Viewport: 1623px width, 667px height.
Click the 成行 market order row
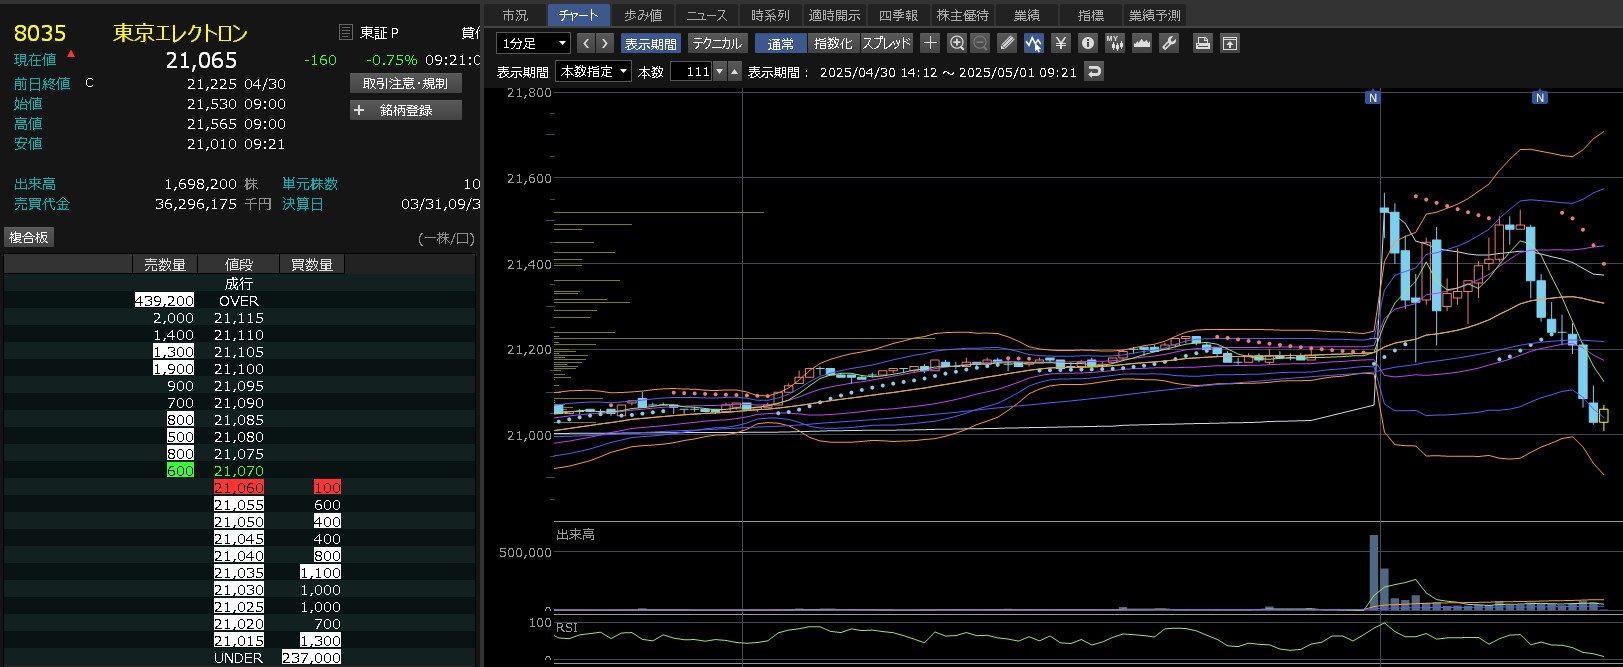pos(239,284)
